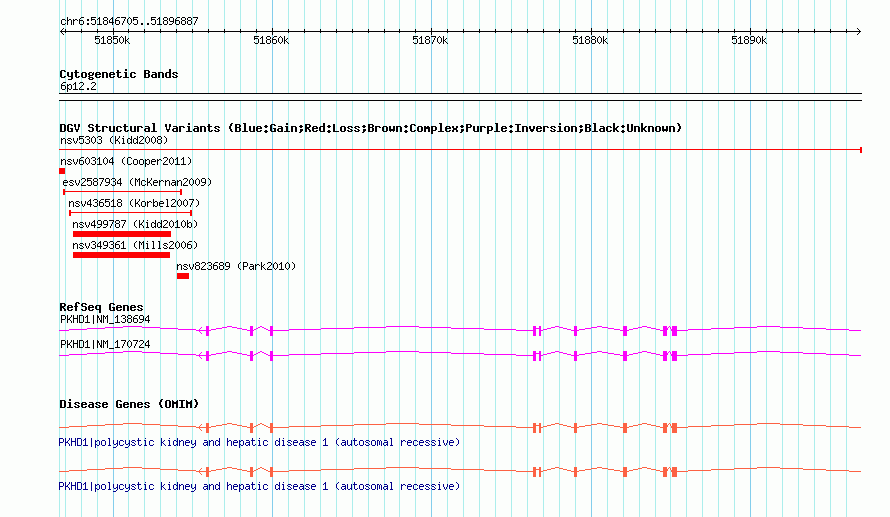Click the PKHD1|NM_170724 transcript label
This screenshot has height=517, width=890.
pos(105,344)
